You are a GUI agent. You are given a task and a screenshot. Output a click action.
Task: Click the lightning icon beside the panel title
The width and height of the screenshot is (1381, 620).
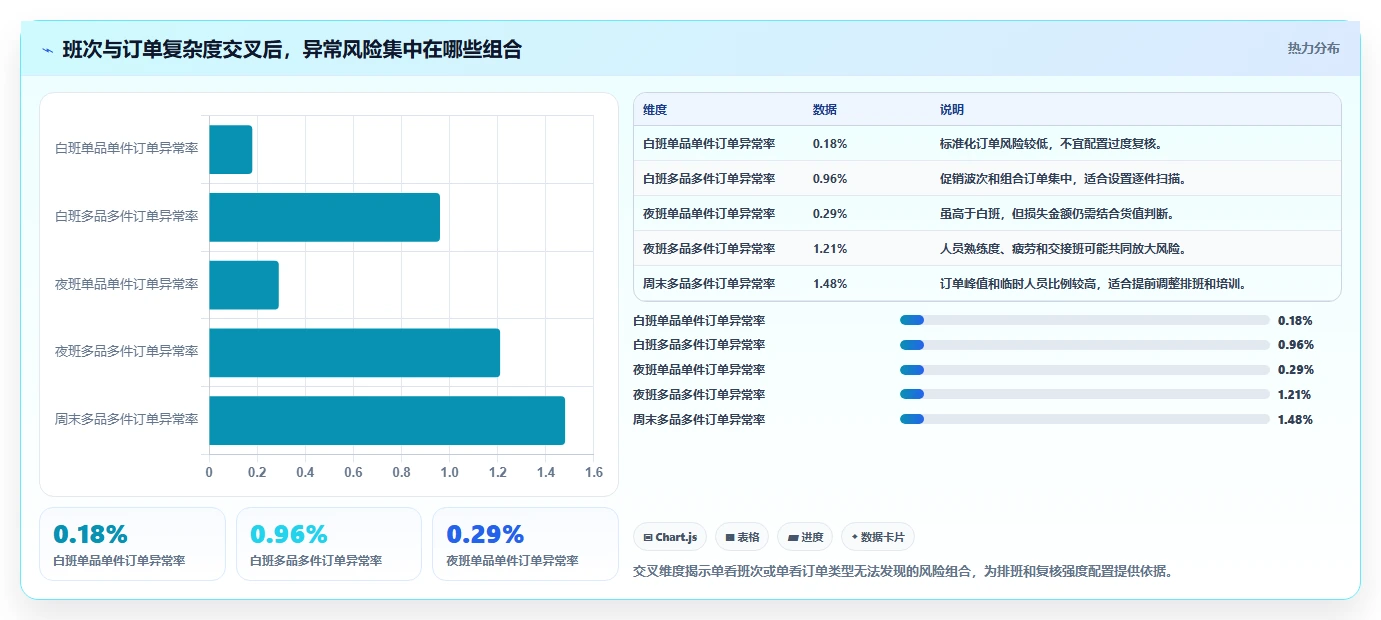pos(47,50)
